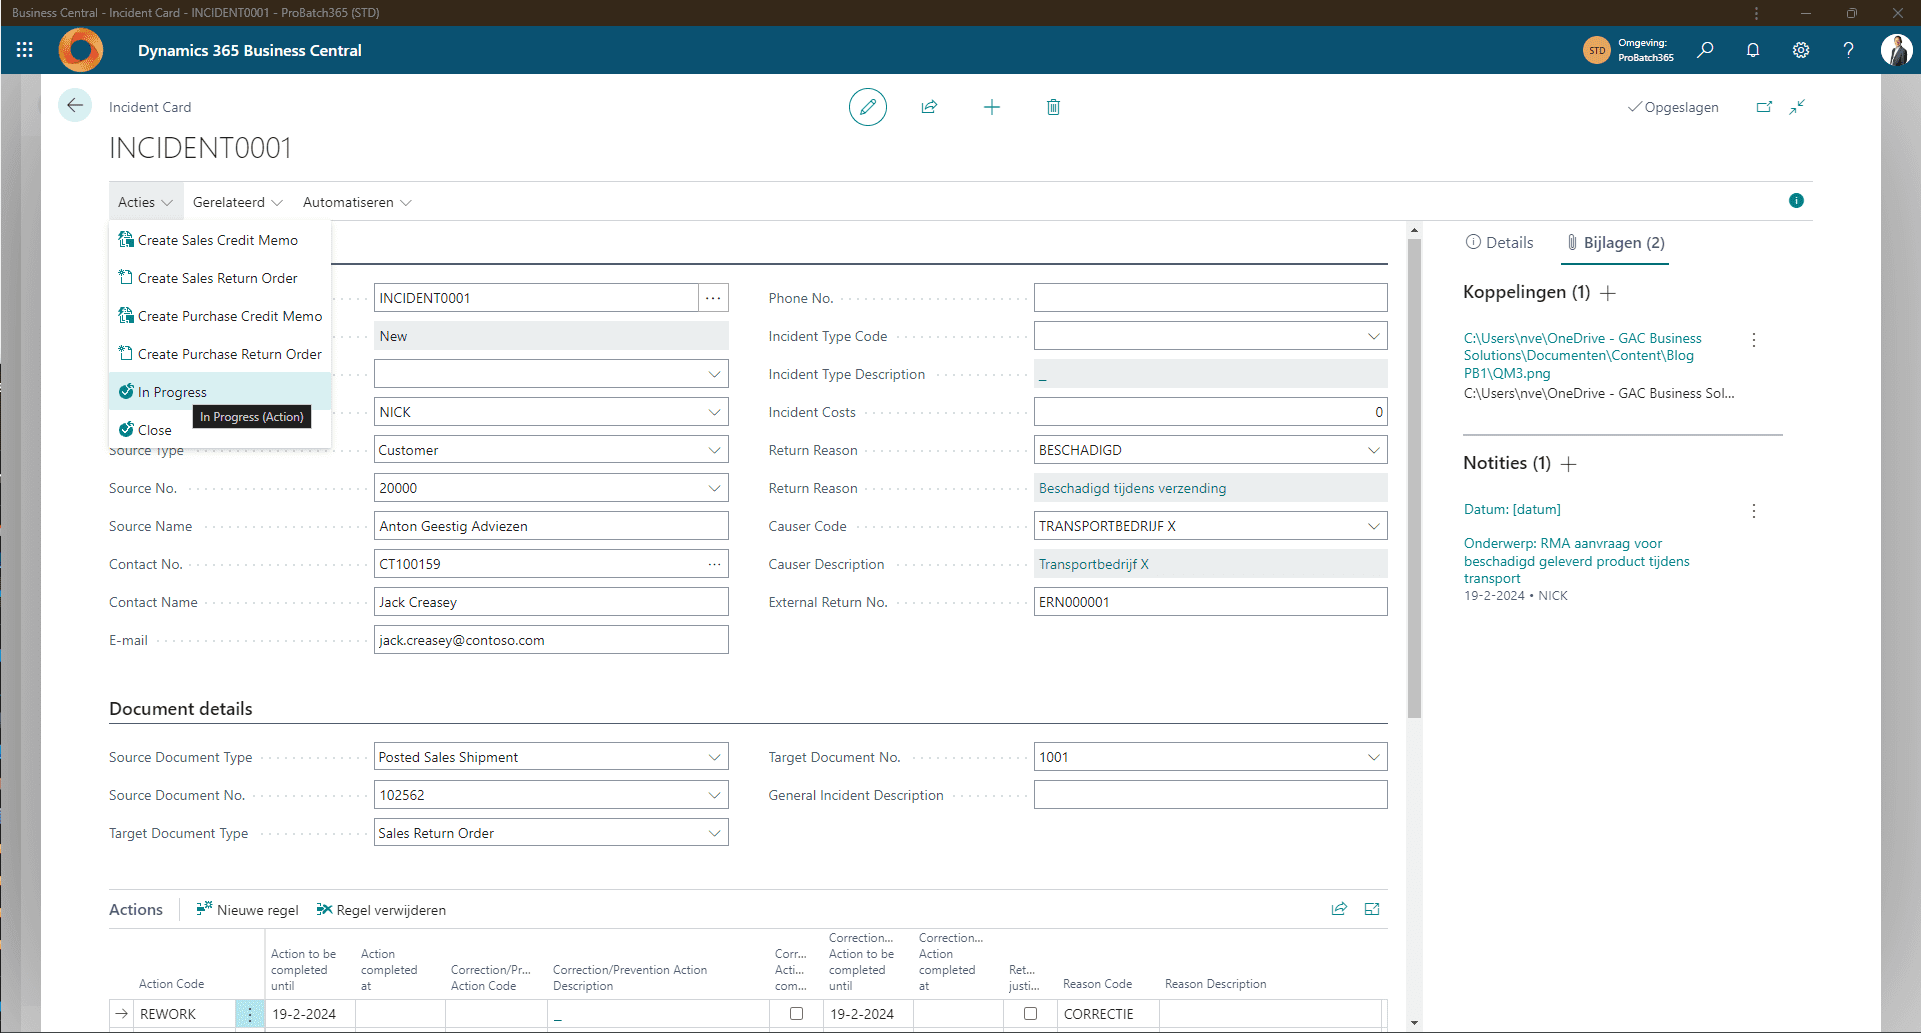Add a new Koppelingen link with plus
The width and height of the screenshot is (1921, 1033).
1608,293
